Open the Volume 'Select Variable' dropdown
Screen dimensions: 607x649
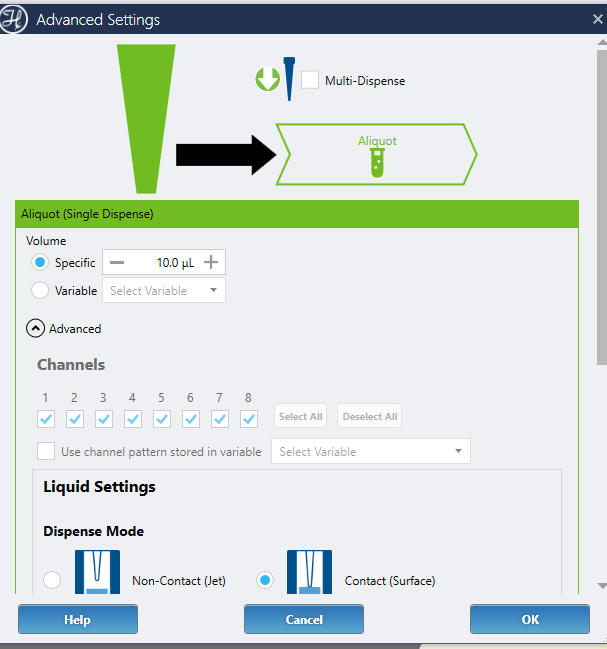[x=163, y=290]
